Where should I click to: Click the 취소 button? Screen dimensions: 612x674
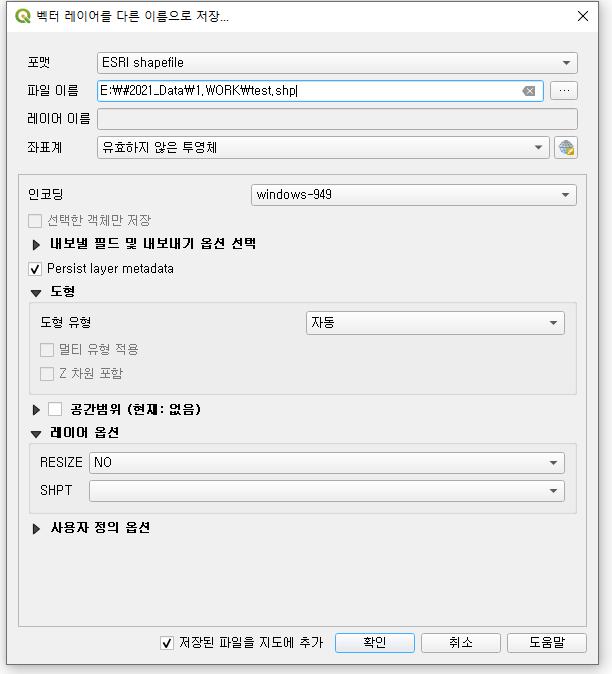tap(461, 643)
